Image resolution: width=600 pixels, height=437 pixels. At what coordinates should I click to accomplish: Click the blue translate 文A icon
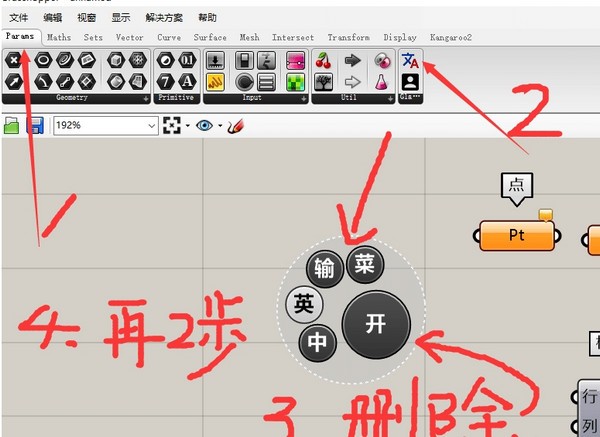coord(410,60)
